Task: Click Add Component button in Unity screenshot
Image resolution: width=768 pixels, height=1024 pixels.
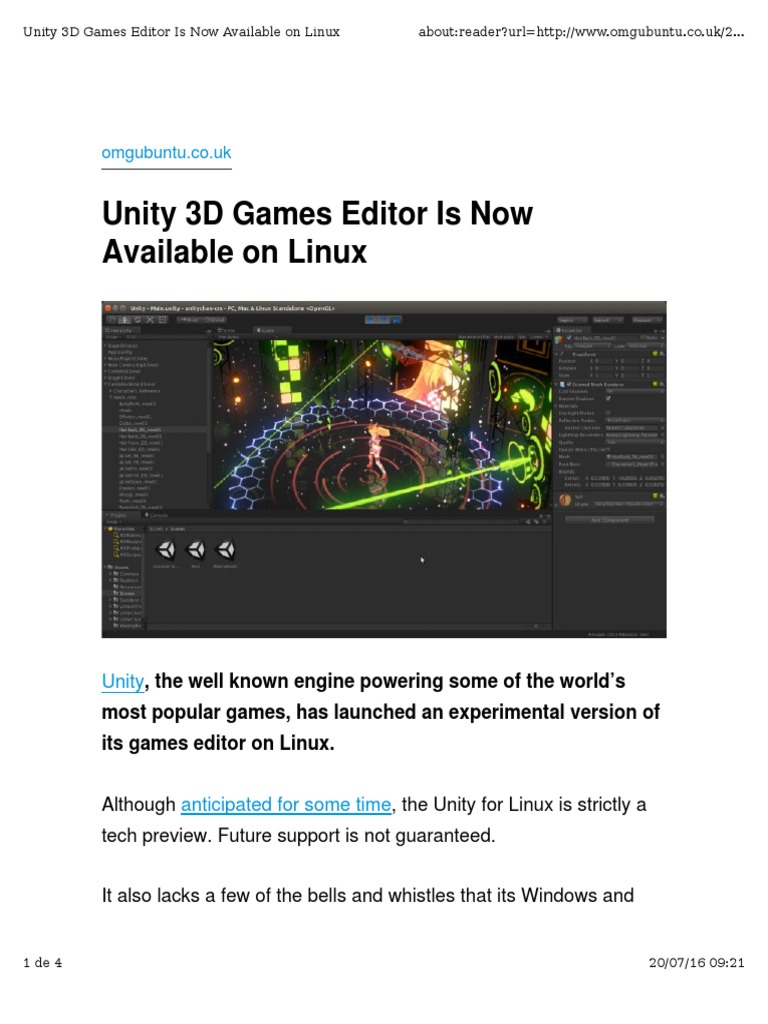Action: pos(610,520)
